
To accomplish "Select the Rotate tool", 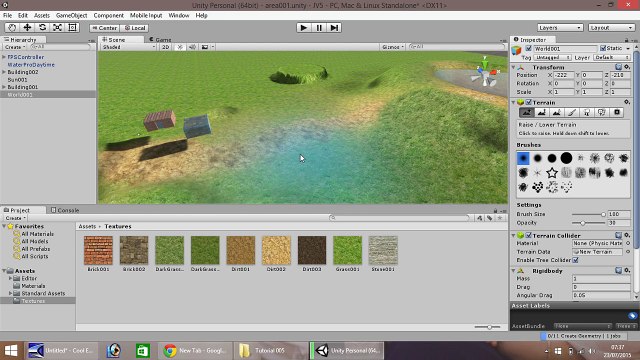I will coord(42,28).
